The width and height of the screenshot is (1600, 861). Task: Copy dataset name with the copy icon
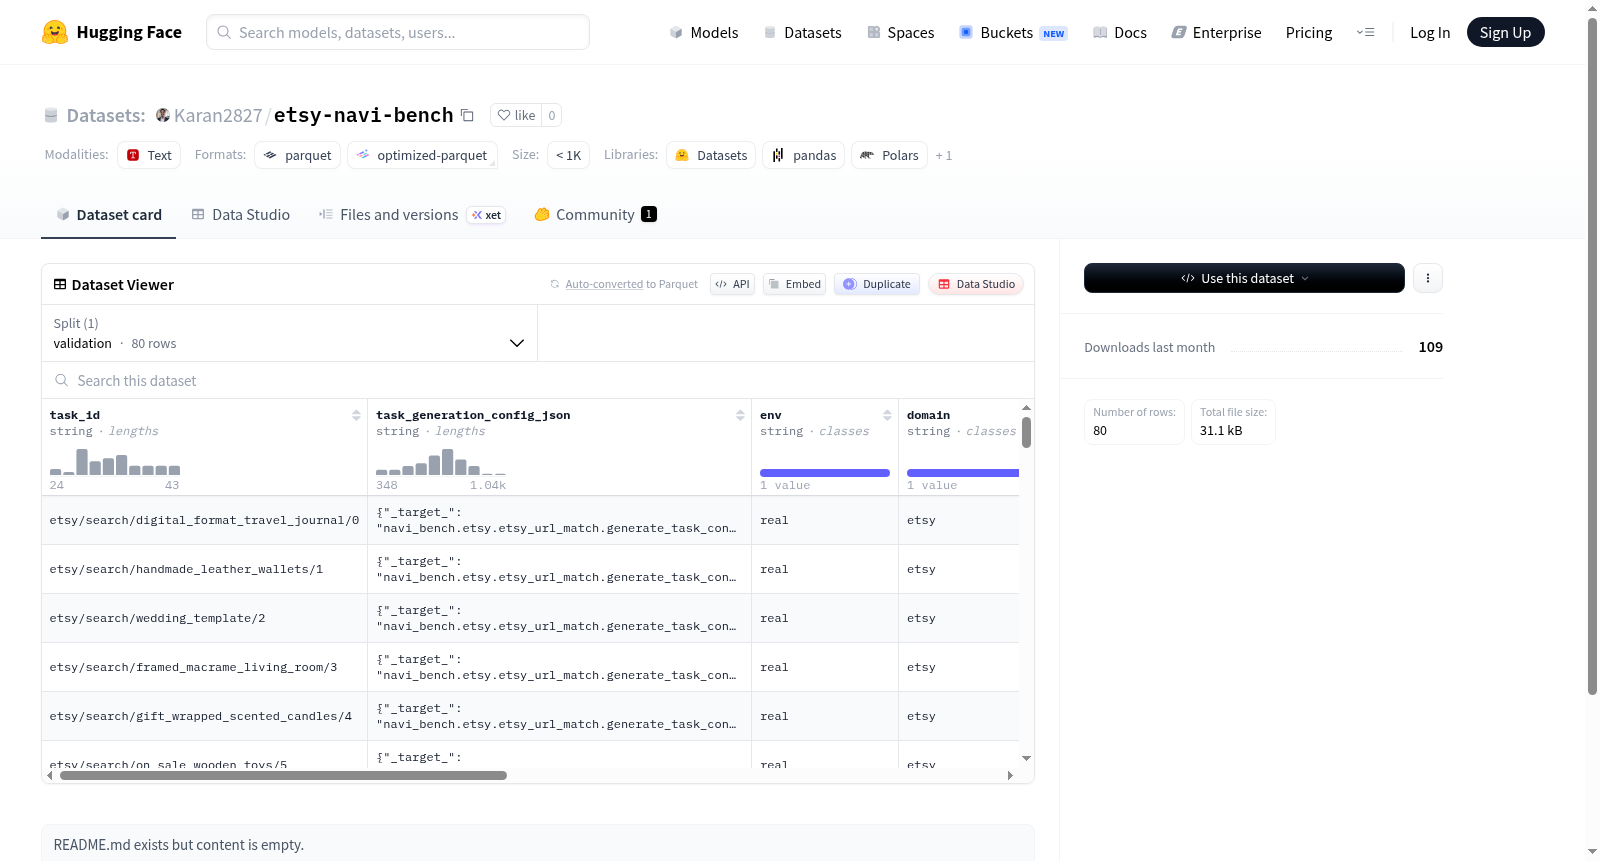(467, 115)
